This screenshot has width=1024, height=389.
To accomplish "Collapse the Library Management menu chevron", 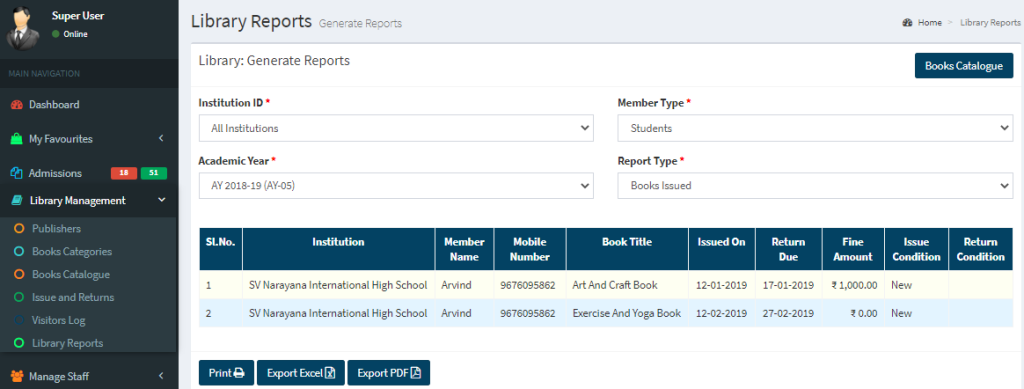I will [x=162, y=200].
